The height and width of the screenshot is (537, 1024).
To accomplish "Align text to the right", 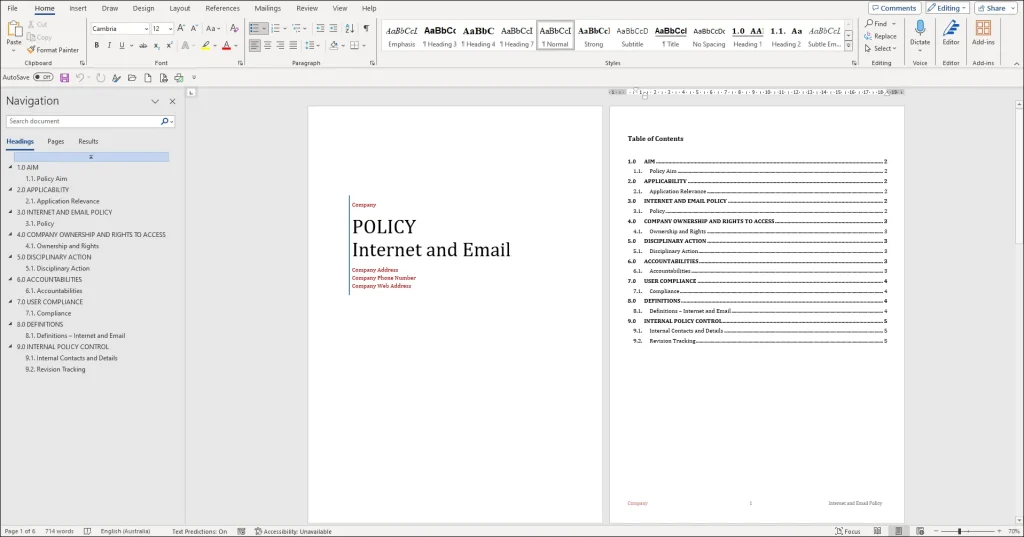I will coord(280,46).
